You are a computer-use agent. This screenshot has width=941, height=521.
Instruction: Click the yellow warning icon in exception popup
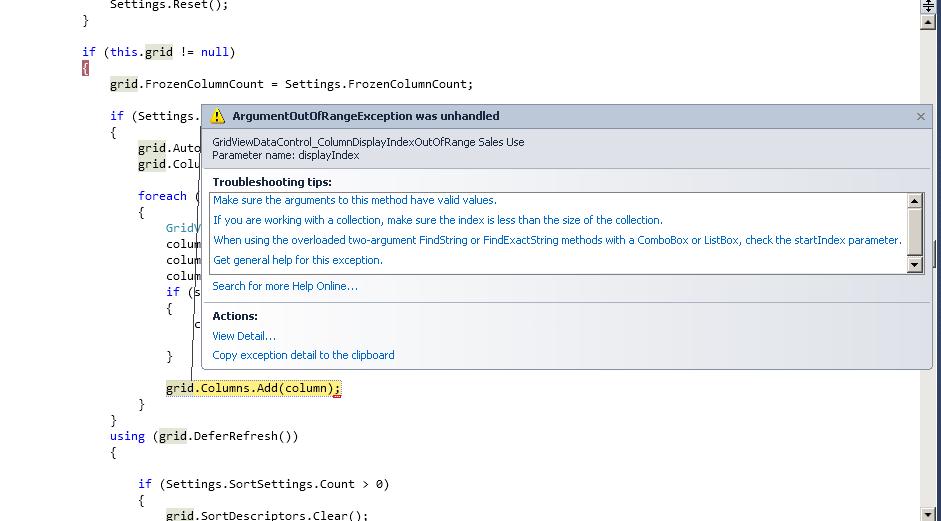pyautogui.click(x=217, y=117)
